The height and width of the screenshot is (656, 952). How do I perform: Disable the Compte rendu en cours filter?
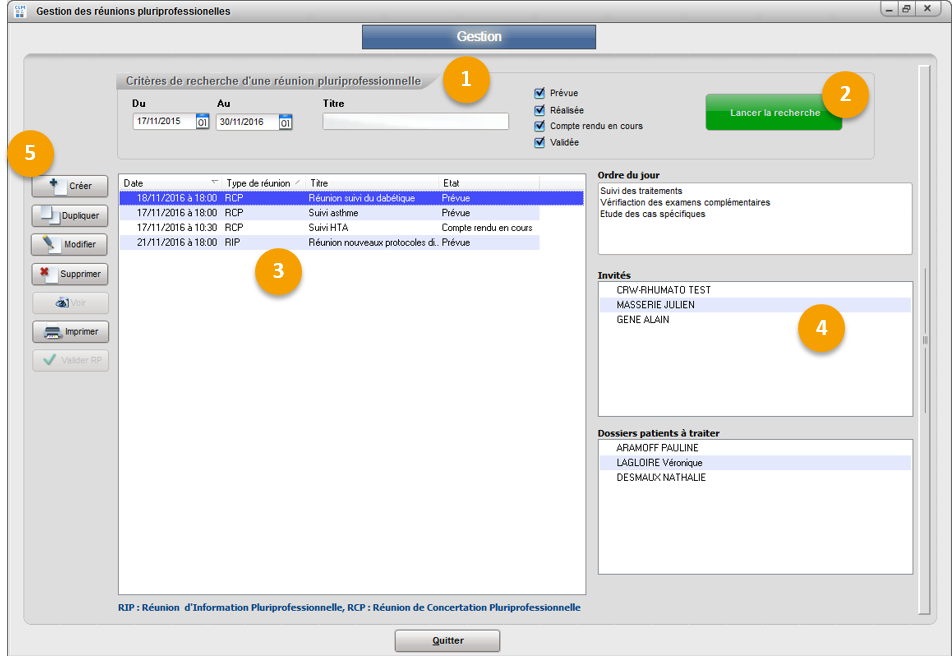pos(540,126)
